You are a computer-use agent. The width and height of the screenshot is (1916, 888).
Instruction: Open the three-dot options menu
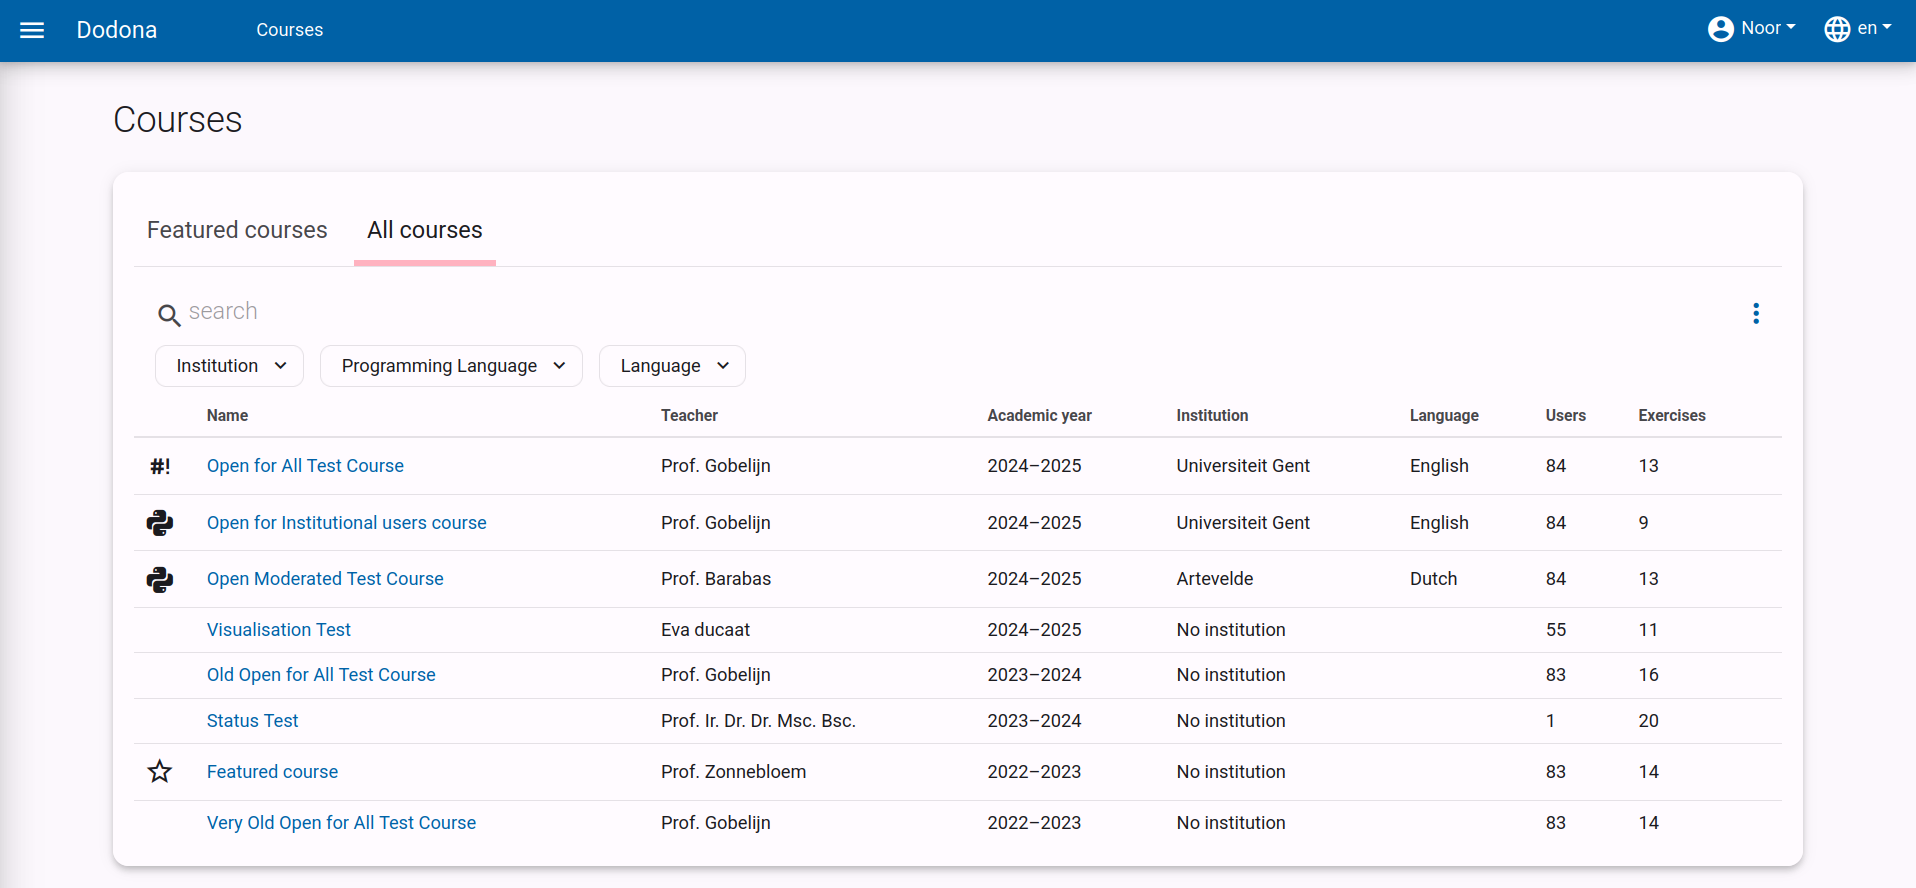[x=1756, y=313]
